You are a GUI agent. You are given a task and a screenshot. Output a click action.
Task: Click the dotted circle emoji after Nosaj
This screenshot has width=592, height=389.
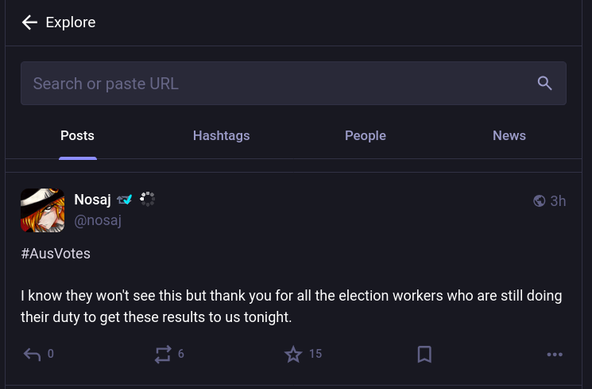click(147, 199)
